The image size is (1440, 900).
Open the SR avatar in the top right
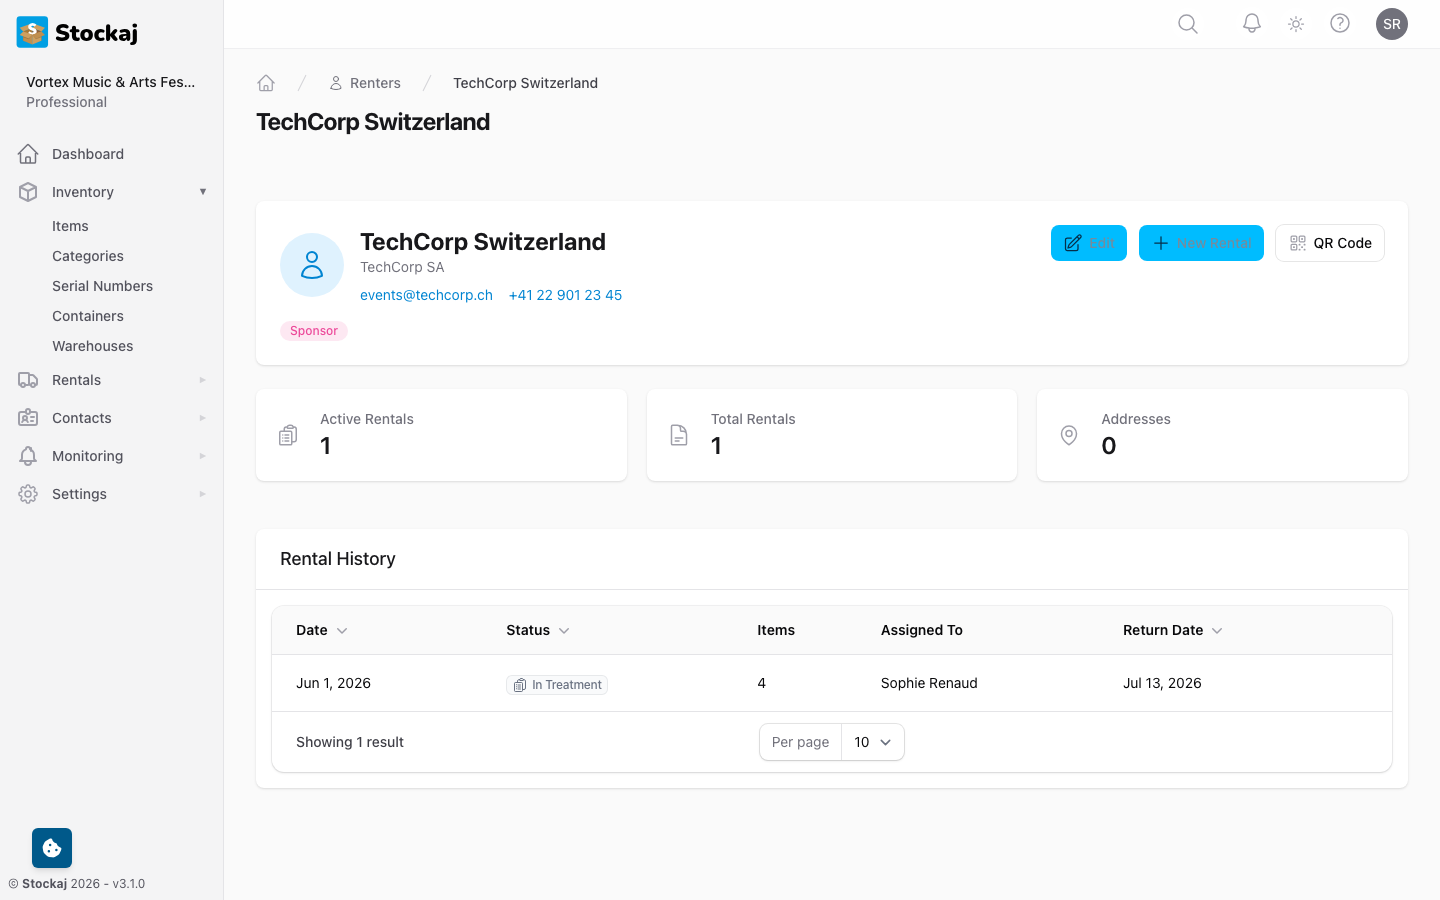[x=1392, y=23]
